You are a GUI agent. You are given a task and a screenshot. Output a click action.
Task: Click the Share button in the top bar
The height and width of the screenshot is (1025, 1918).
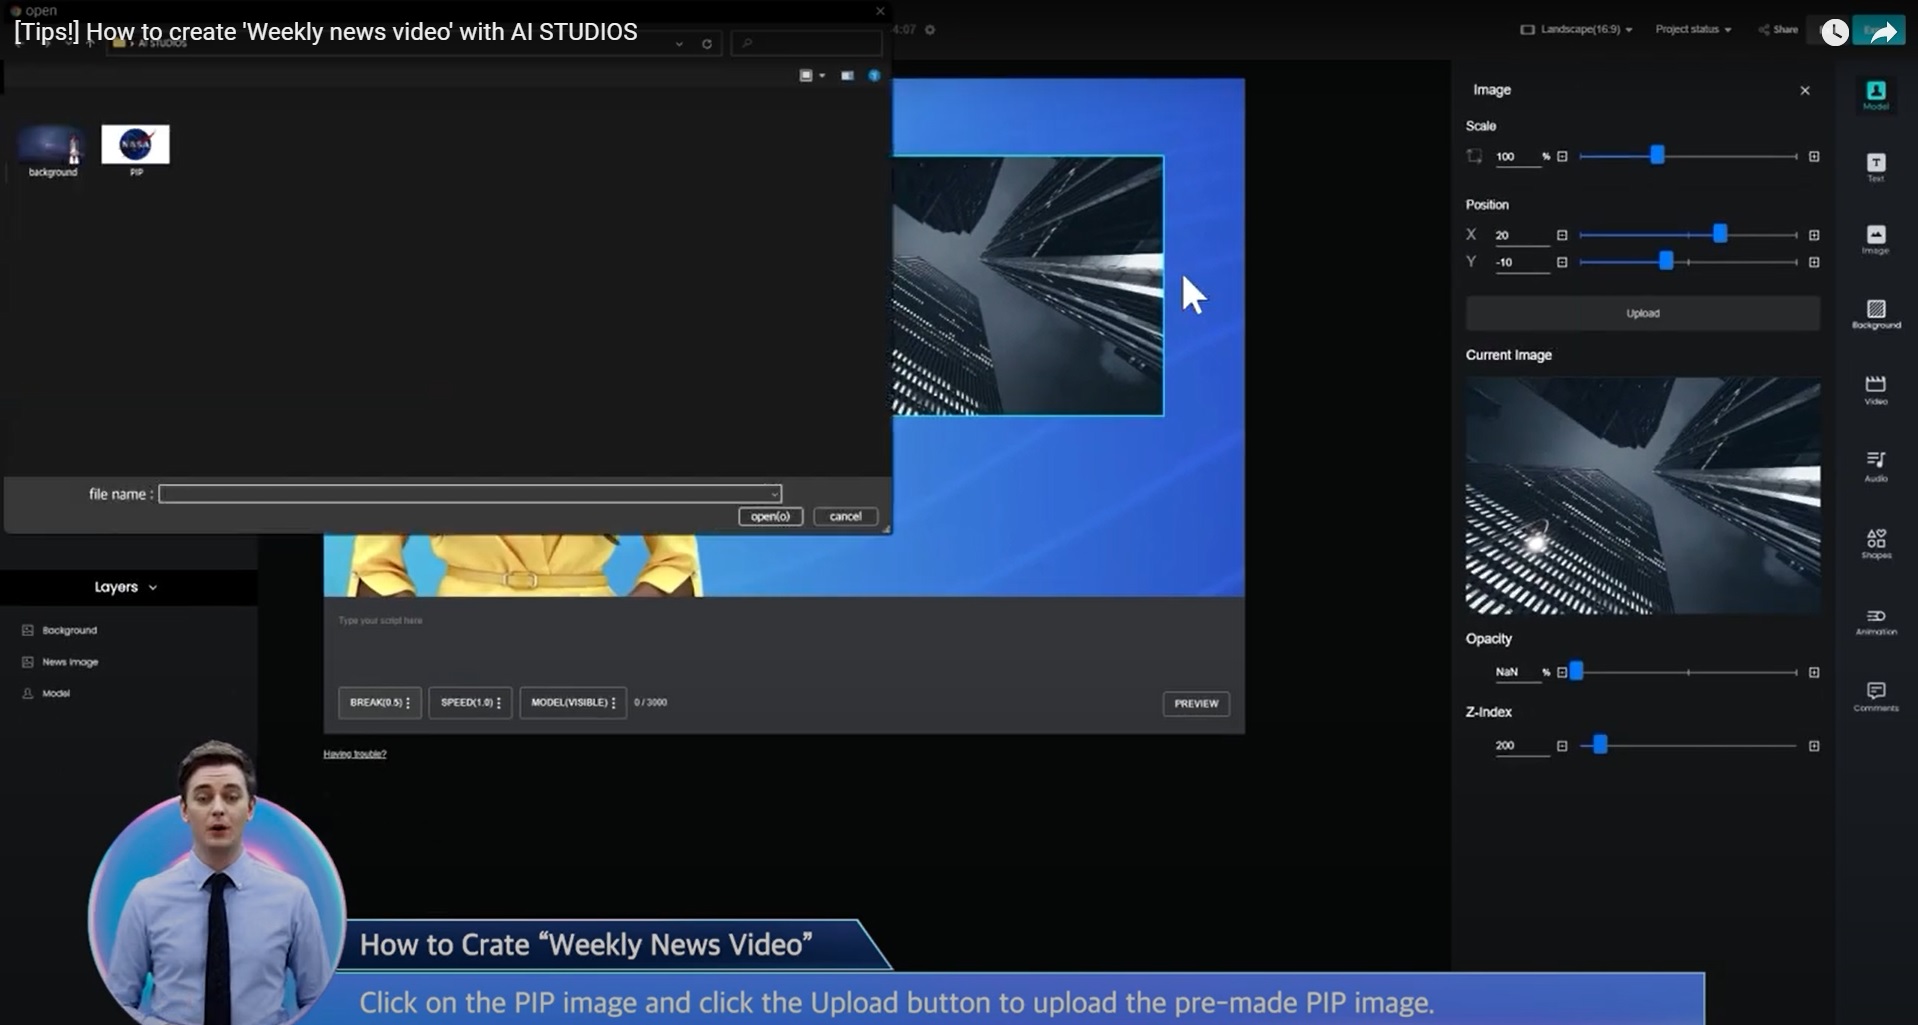(x=1778, y=30)
